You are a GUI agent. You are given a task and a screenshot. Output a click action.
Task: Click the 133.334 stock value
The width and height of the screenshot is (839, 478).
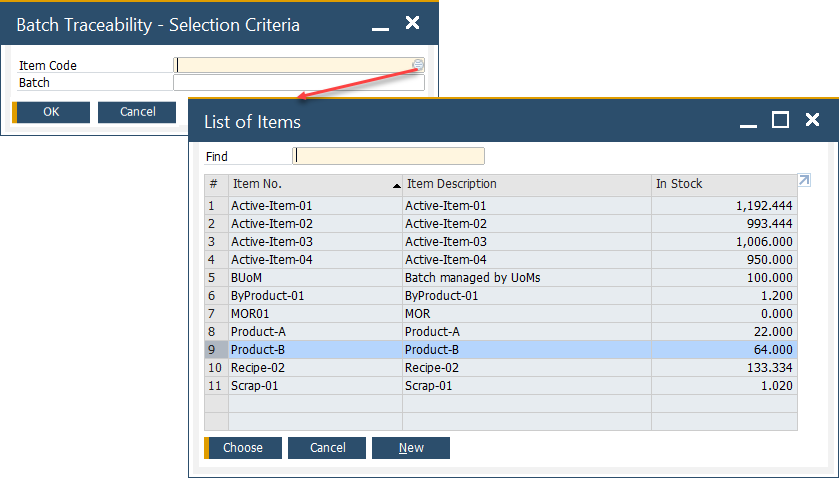point(769,368)
